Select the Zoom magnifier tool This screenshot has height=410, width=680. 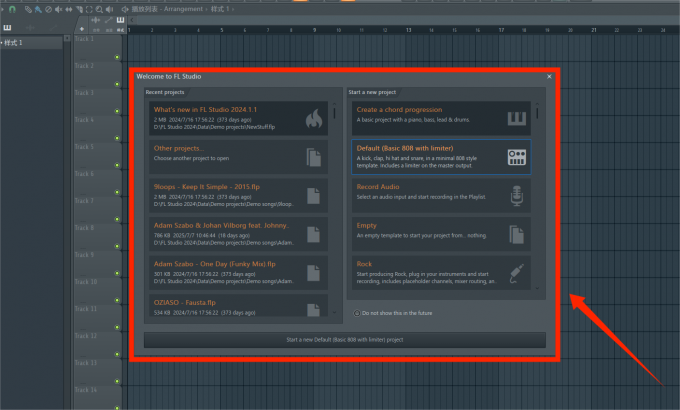click(x=99, y=10)
